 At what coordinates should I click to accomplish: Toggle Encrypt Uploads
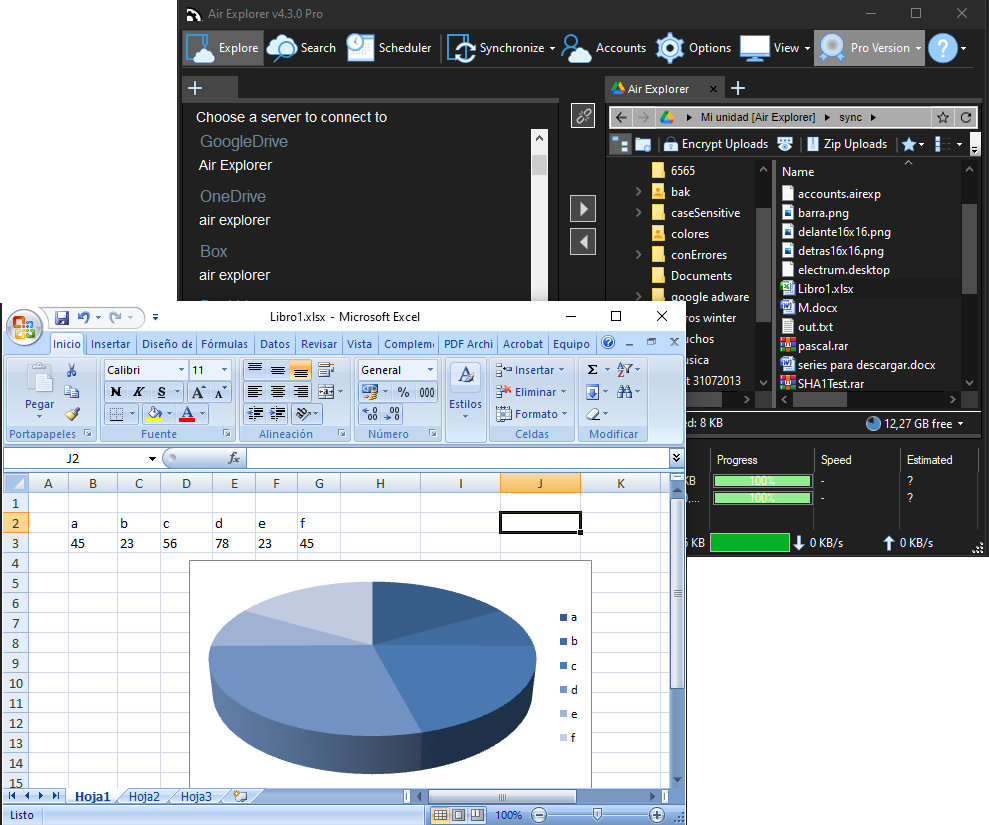tap(717, 144)
